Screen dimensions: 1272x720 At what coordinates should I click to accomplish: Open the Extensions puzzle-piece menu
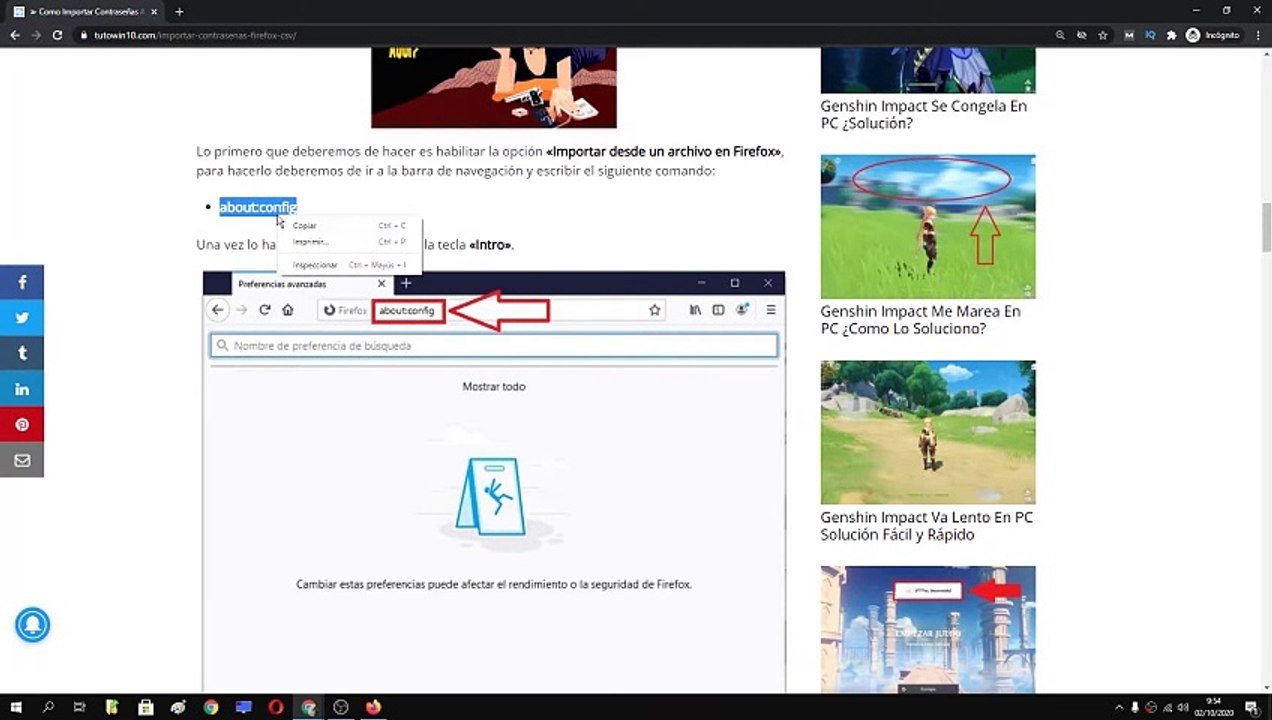[1171, 35]
